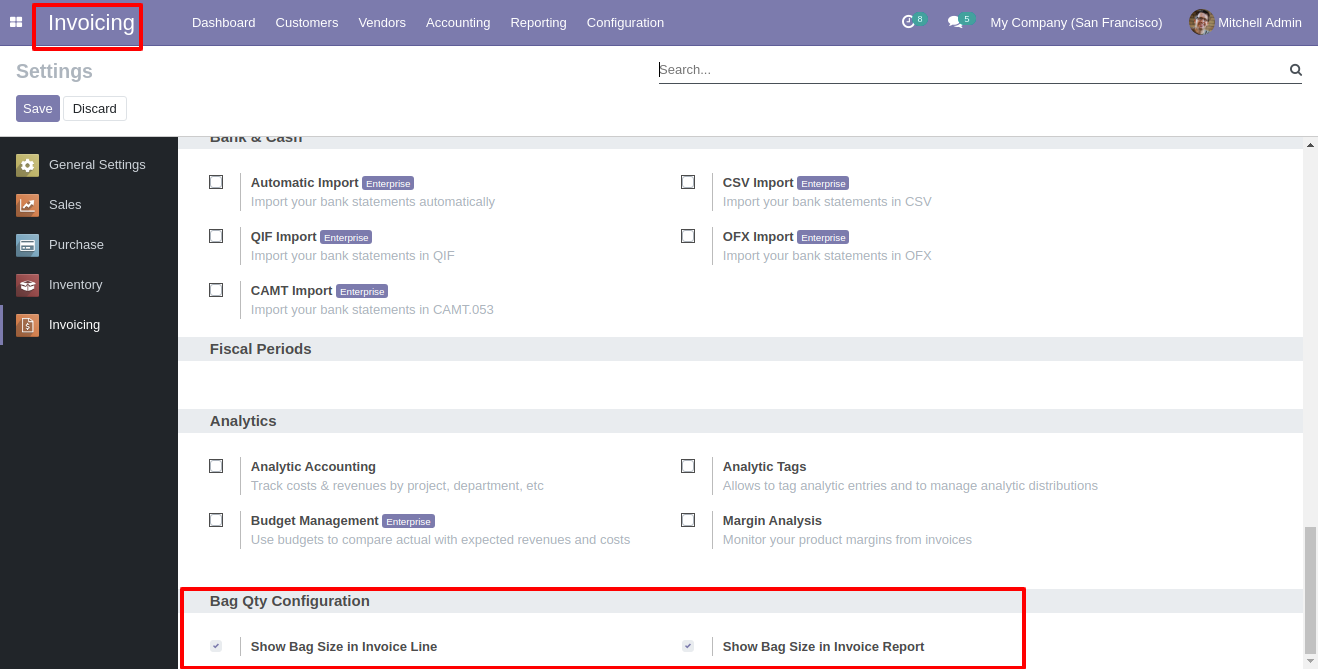Image resolution: width=1318 pixels, height=669 pixels.
Task: Click 'Allows to tag analytic entries' description
Action: [910, 486]
